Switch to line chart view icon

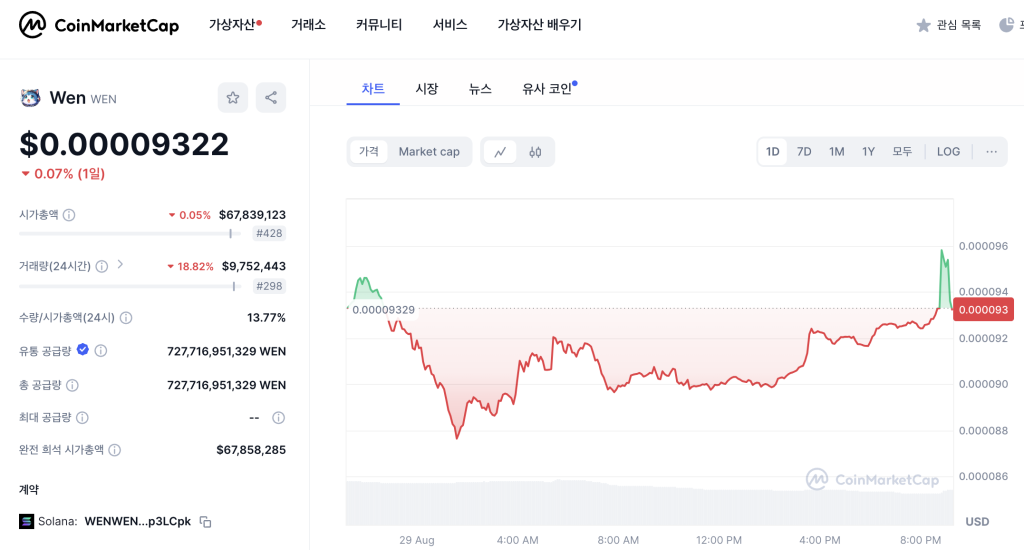[500, 152]
